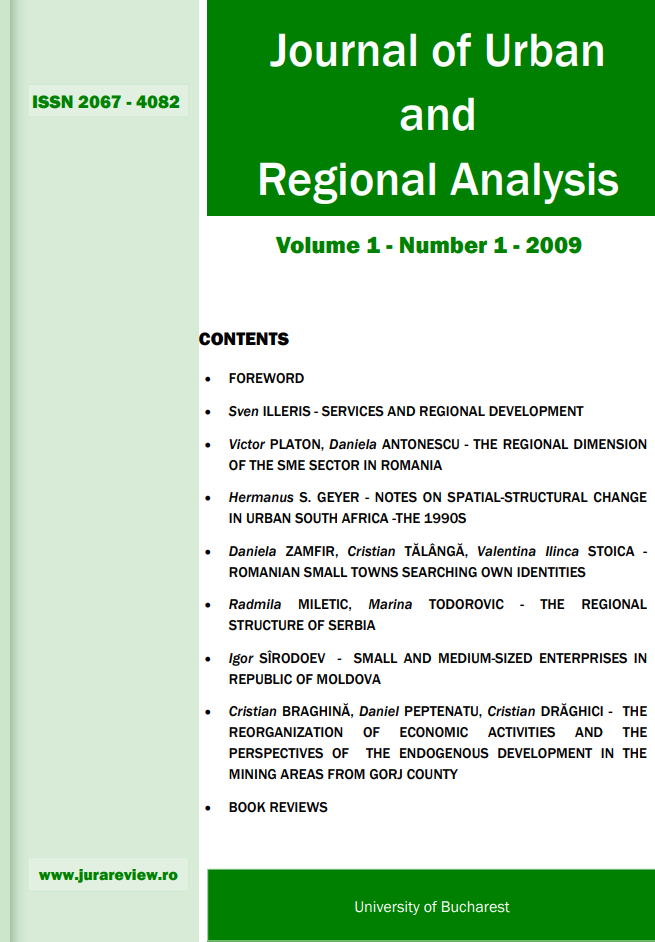Open the BOOK REVIEWS entry
The width and height of the screenshot is (655, 942).
278,807
